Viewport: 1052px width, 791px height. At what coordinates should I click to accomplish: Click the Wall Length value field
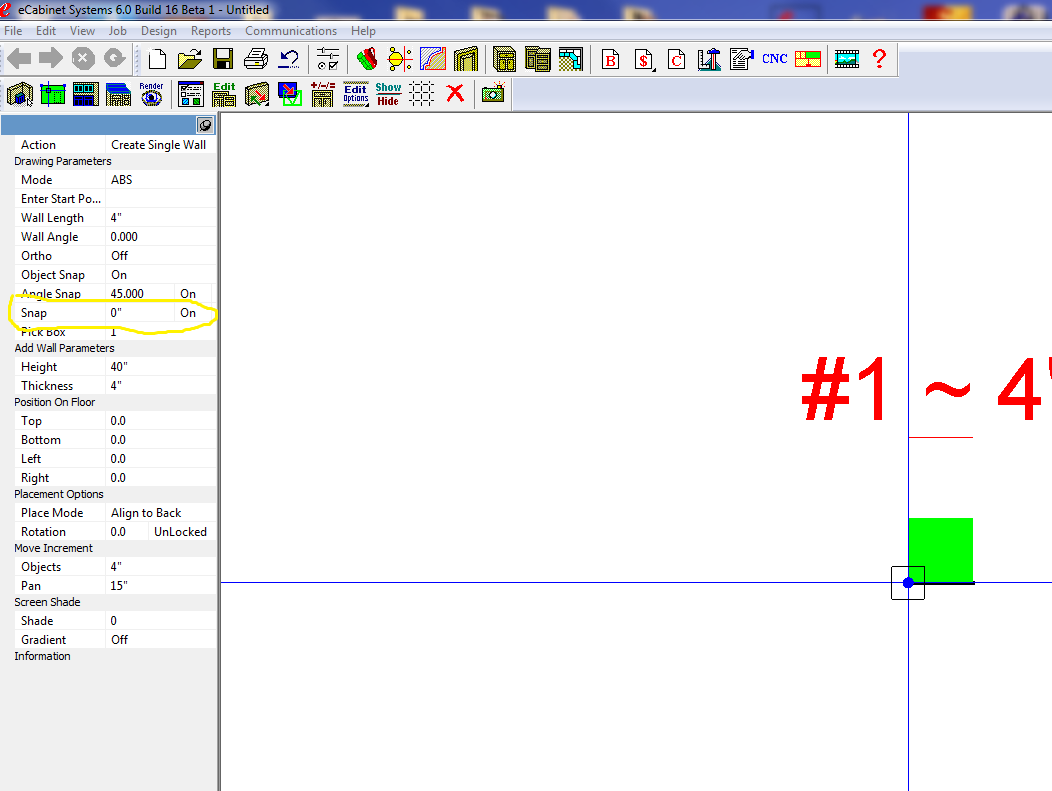point(160,218)
